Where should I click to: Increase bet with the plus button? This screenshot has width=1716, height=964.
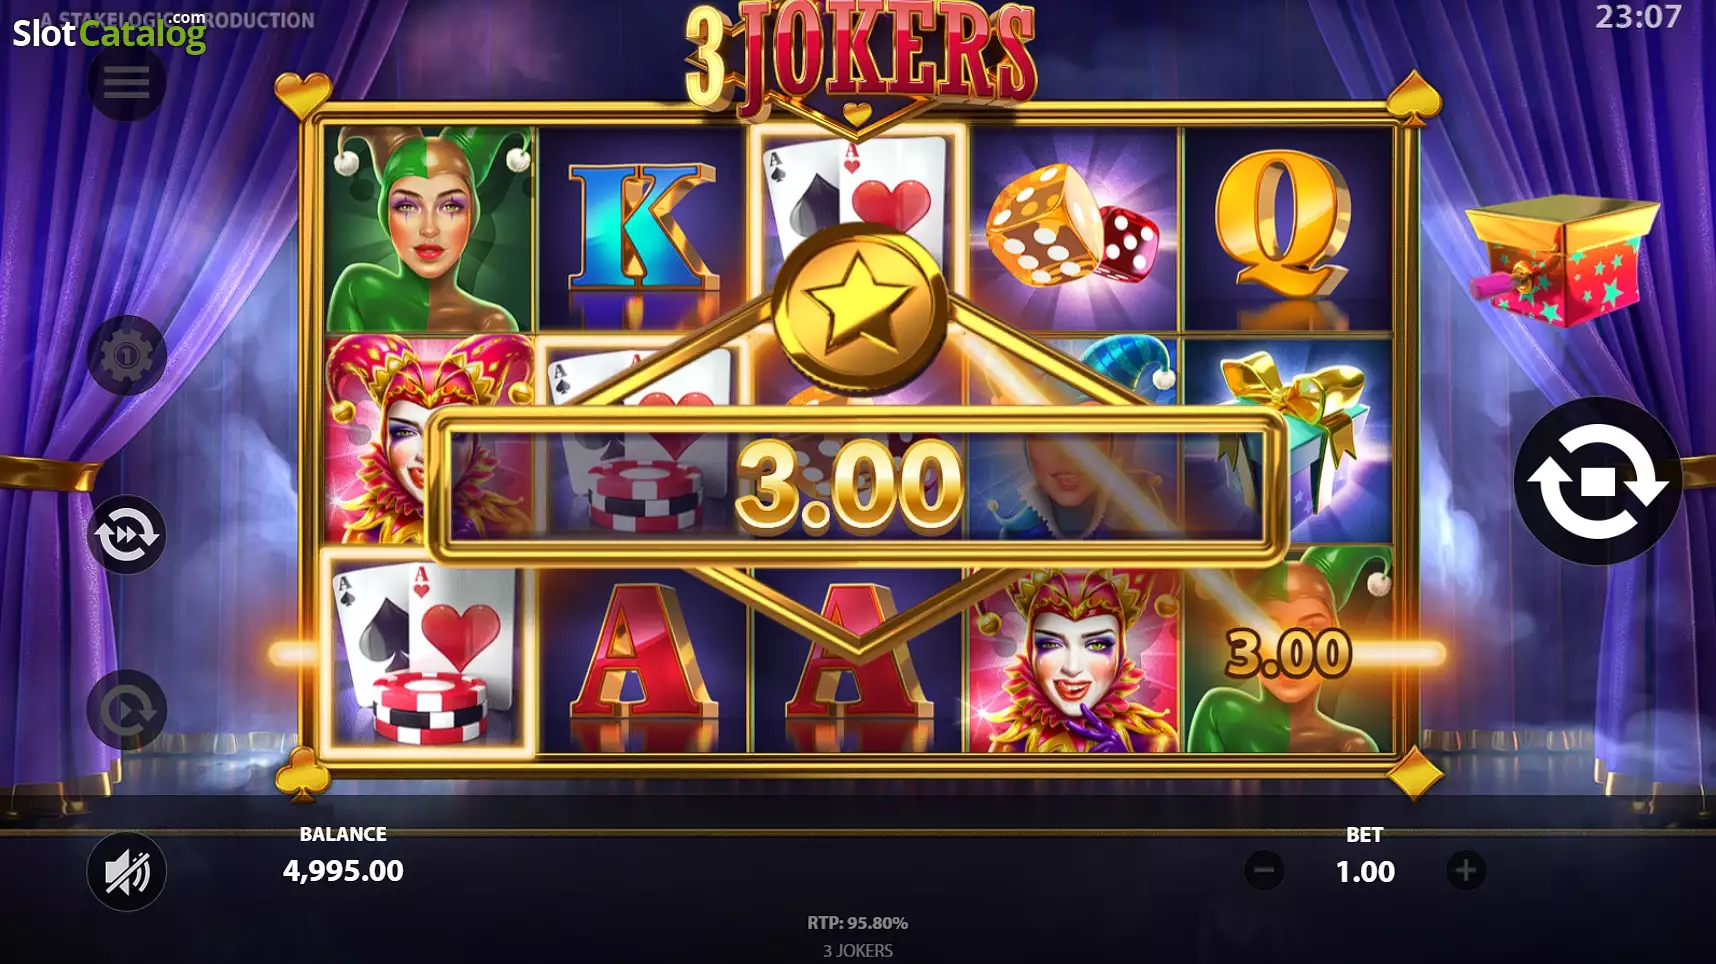[1466, 870]
